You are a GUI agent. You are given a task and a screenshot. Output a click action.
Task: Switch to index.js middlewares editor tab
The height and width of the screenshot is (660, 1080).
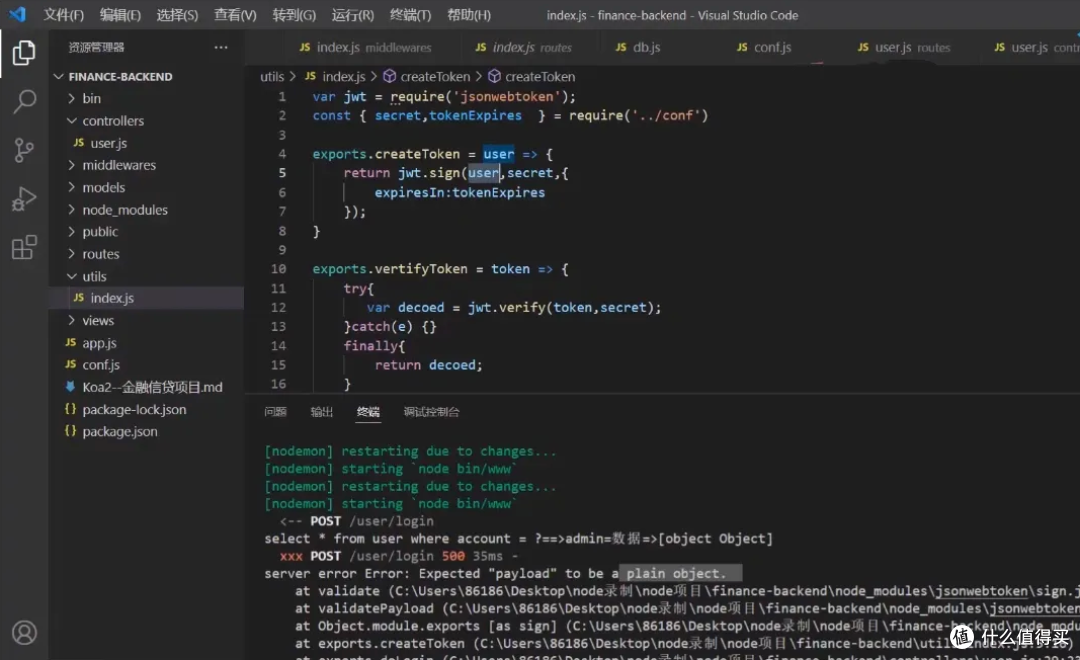pyautogui.click(x=365, y=48)
